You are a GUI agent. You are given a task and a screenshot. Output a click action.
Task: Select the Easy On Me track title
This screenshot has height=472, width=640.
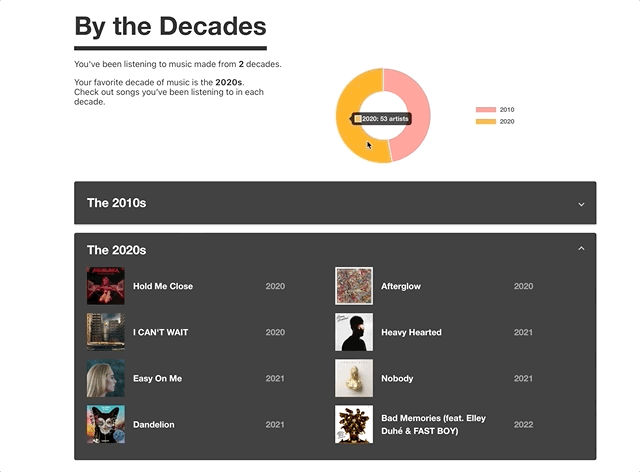tap(158, 378)
